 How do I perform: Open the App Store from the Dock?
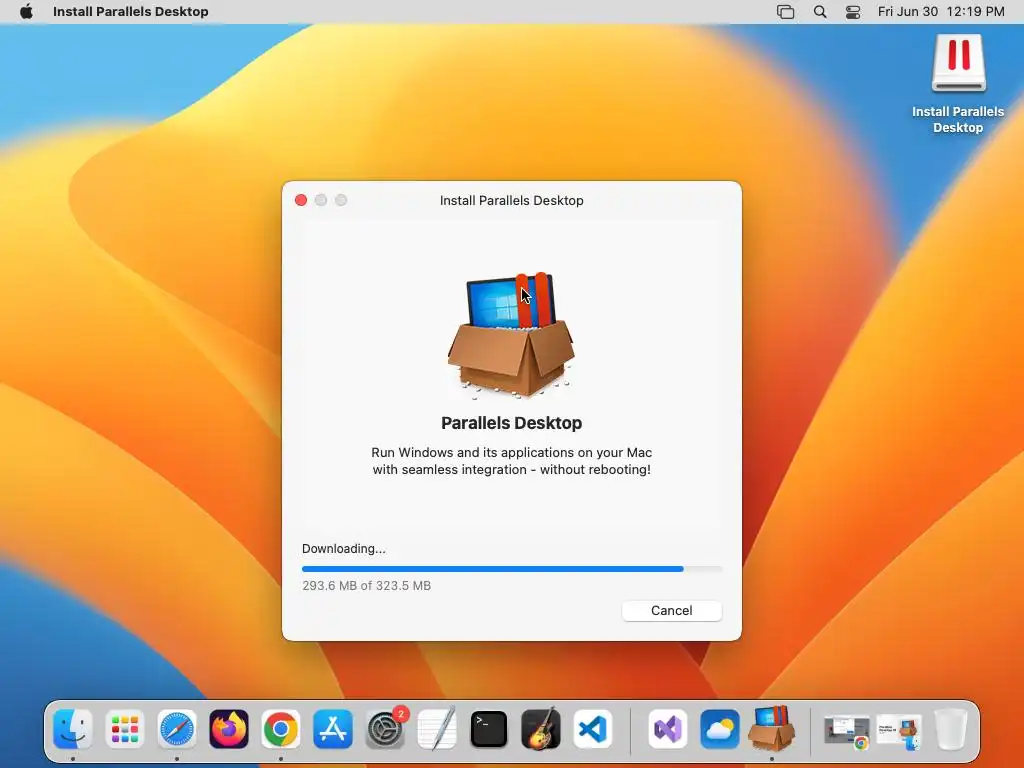pos(333,729)
